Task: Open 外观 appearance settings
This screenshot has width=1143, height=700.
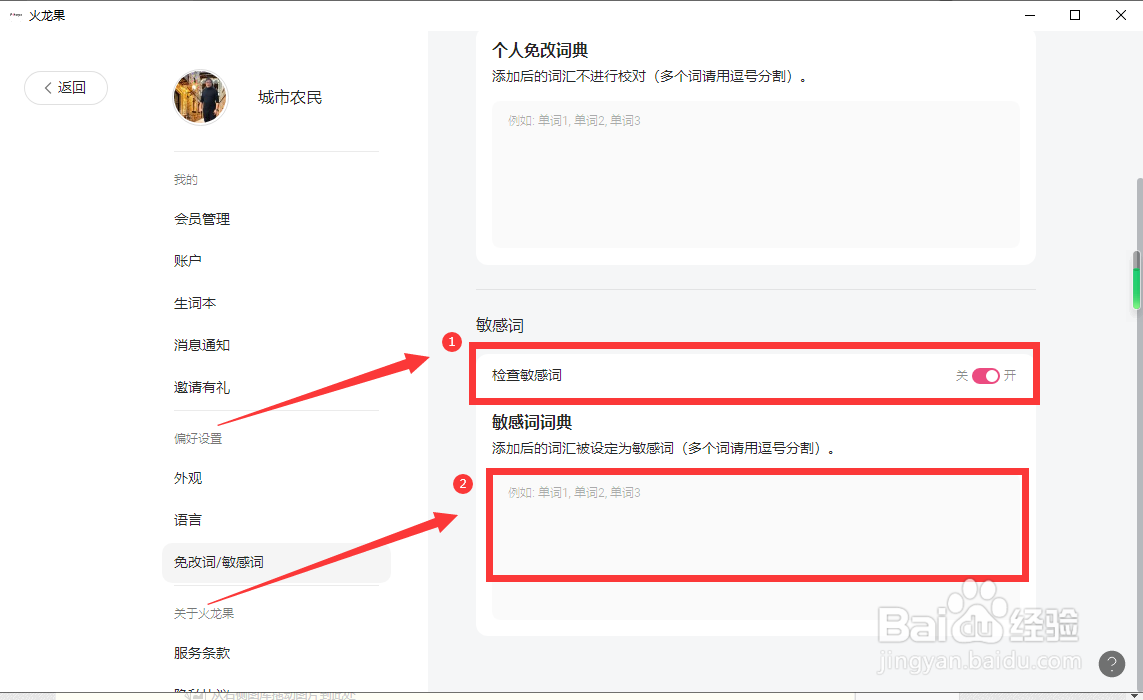Action: click(187, 478)
